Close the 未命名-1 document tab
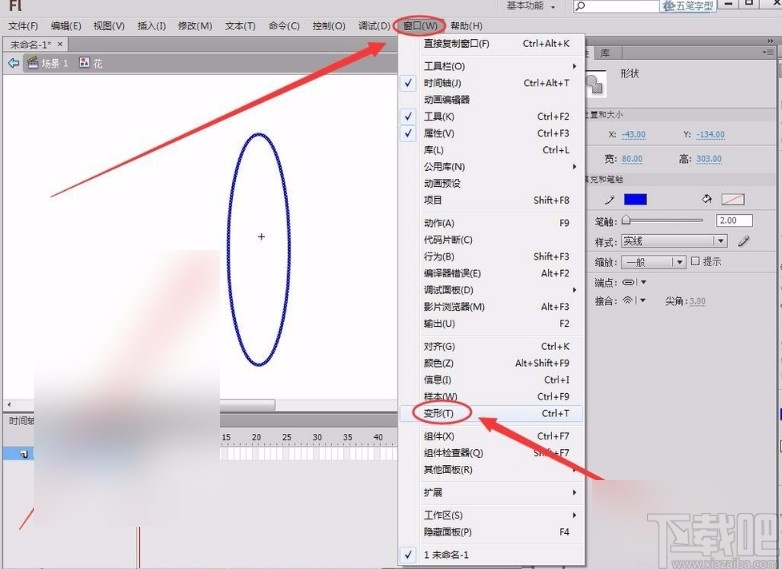Viewport: 782px width, 569px height. pyautogui.click(x=60, y=44)
